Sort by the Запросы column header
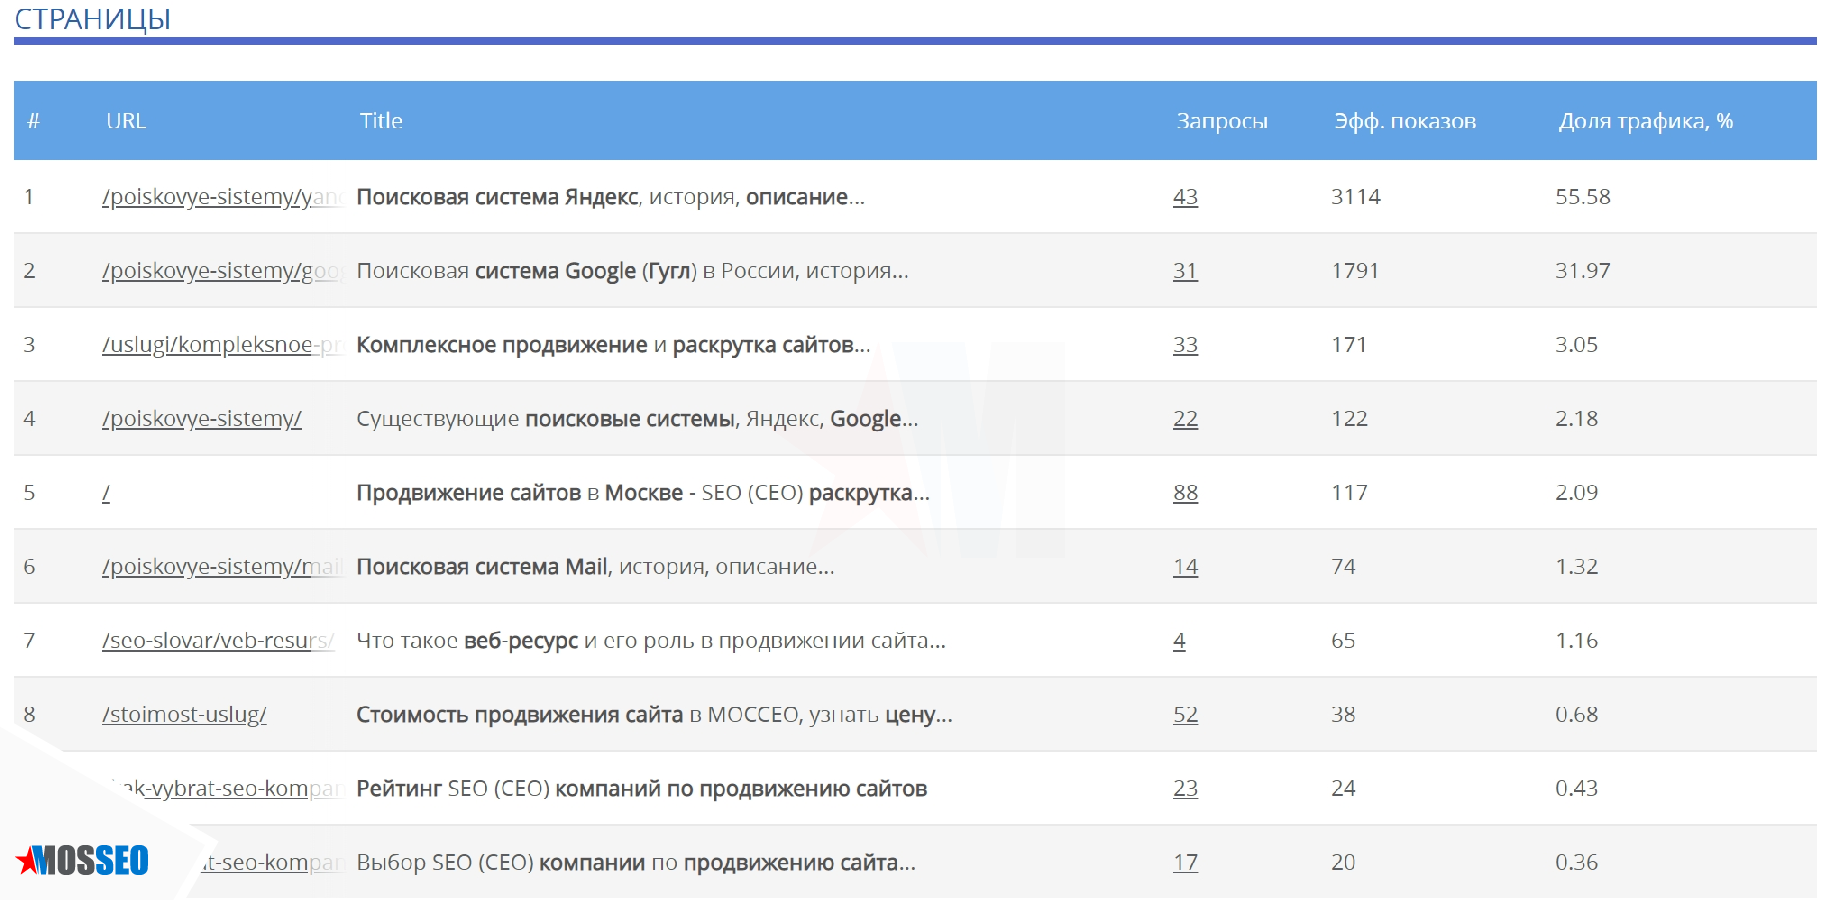 pos(1221,121)
